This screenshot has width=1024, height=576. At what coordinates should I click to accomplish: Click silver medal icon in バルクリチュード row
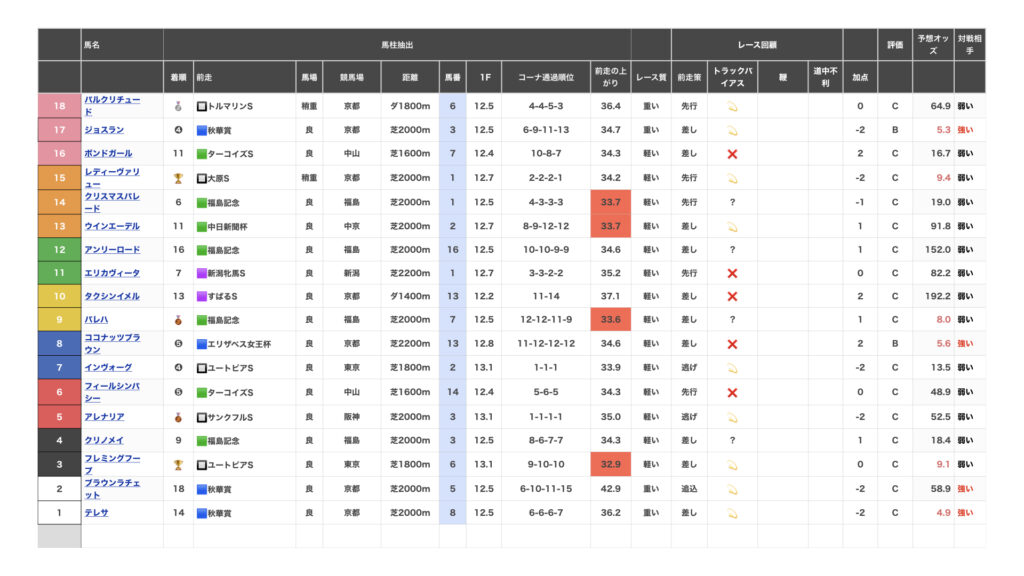pos(179,106)
